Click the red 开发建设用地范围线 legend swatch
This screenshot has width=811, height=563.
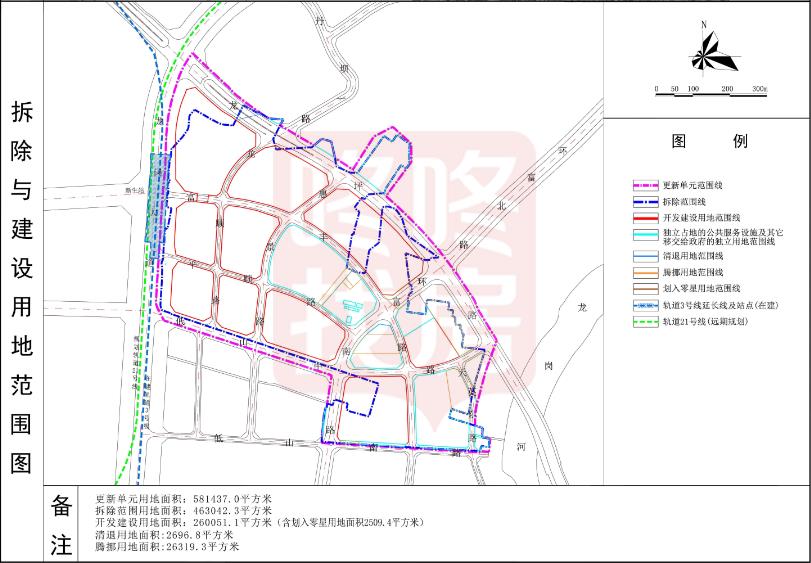point(645,218)
